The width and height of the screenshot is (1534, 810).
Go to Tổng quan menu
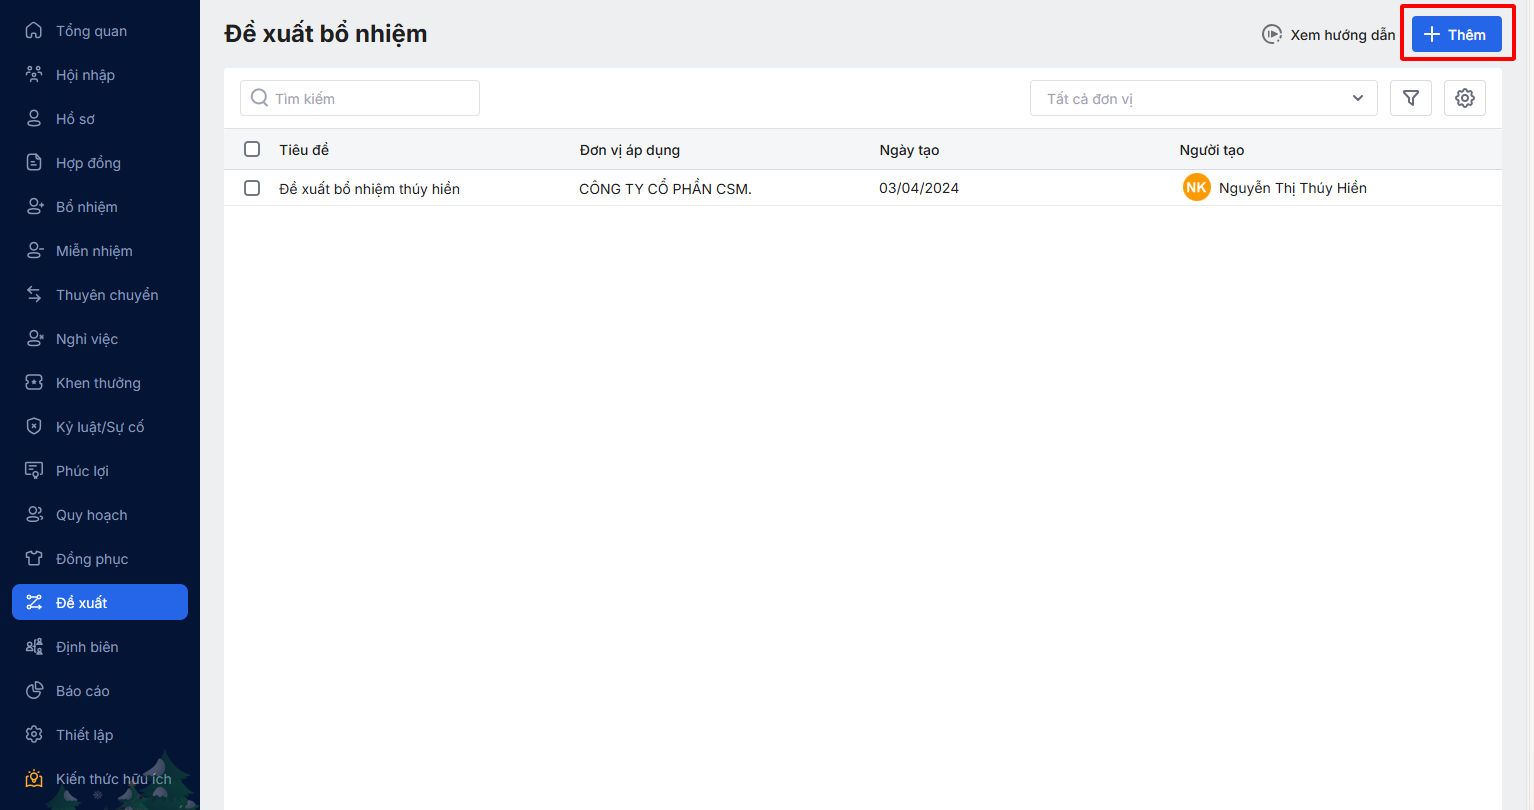click(100, 31)
